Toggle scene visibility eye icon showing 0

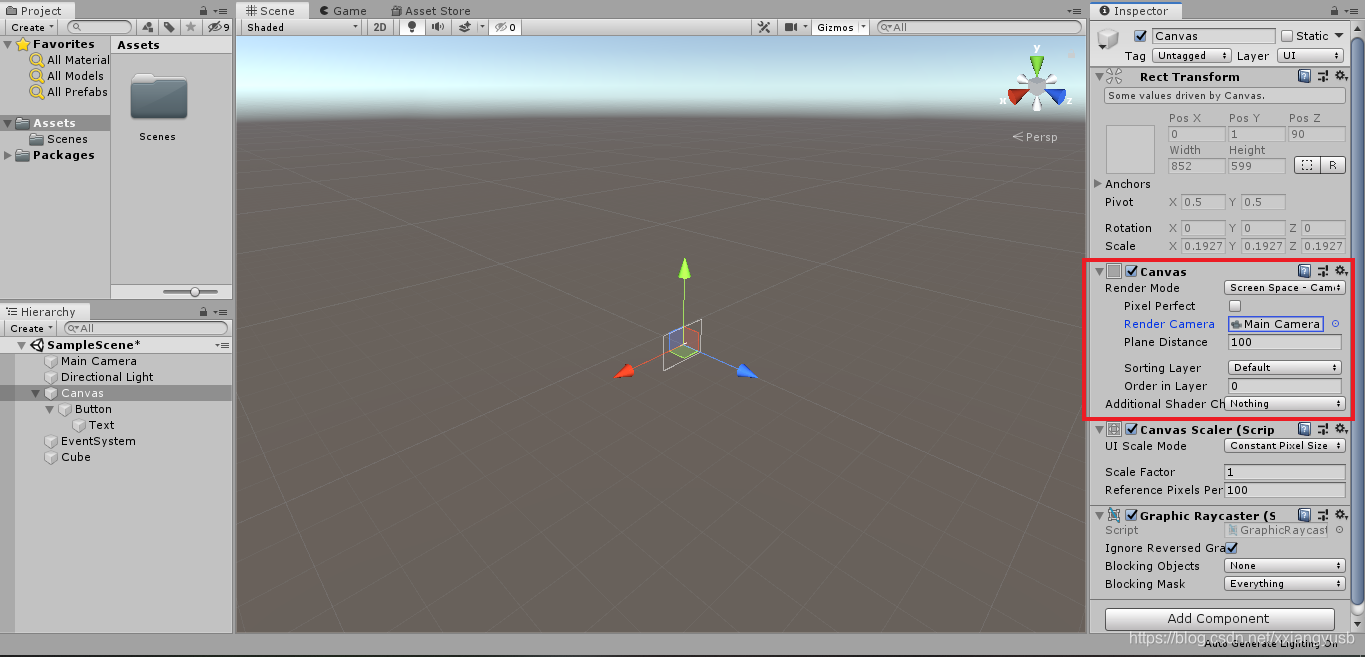[x=505, y=27]
